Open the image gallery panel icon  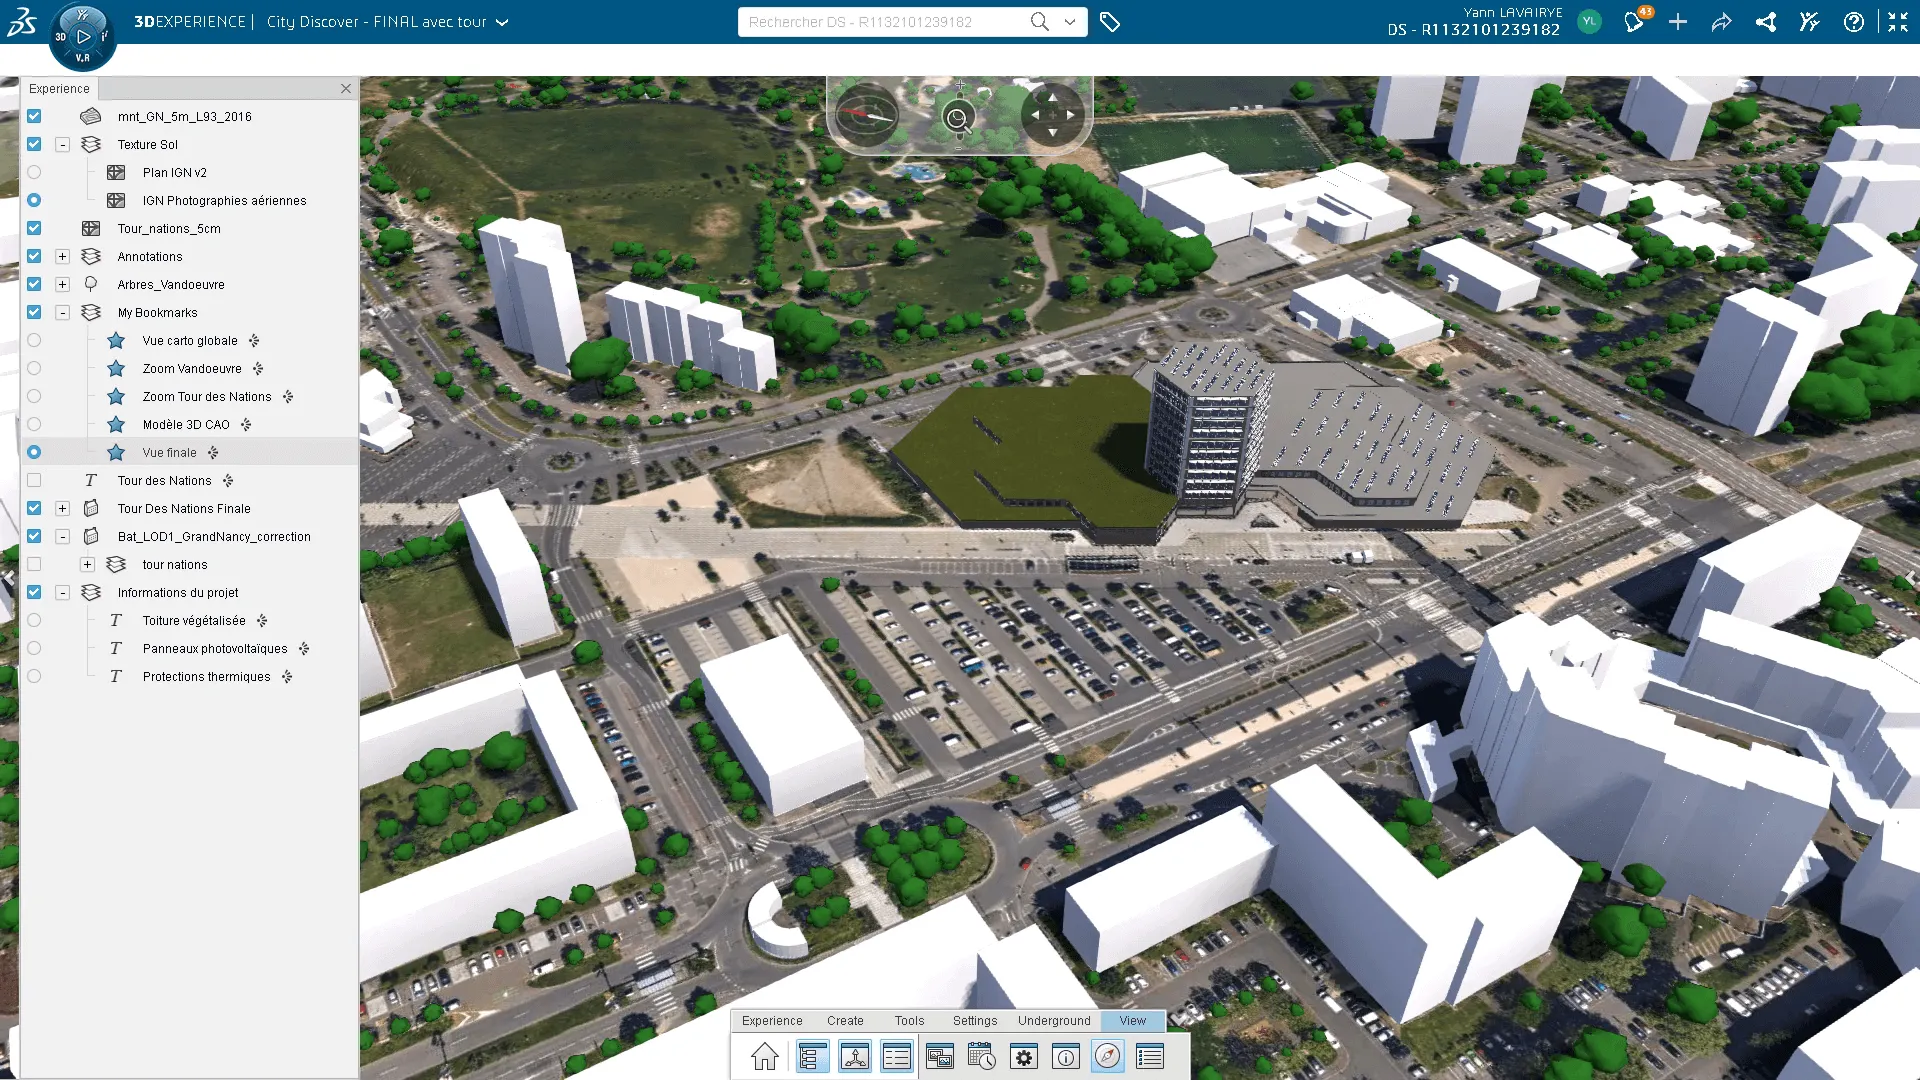939,1057
